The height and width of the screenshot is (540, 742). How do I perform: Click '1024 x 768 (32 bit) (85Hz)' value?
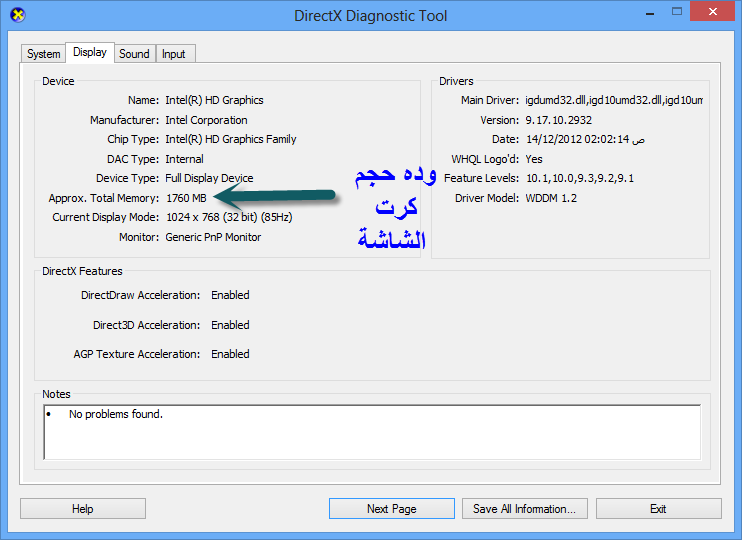[x=230, y=217]
